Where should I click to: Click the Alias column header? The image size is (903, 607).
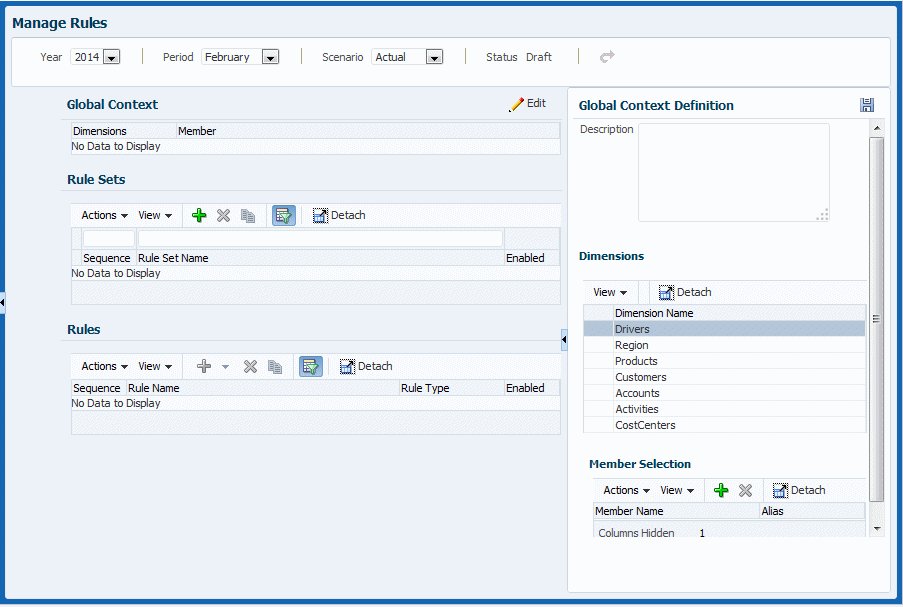813,511
